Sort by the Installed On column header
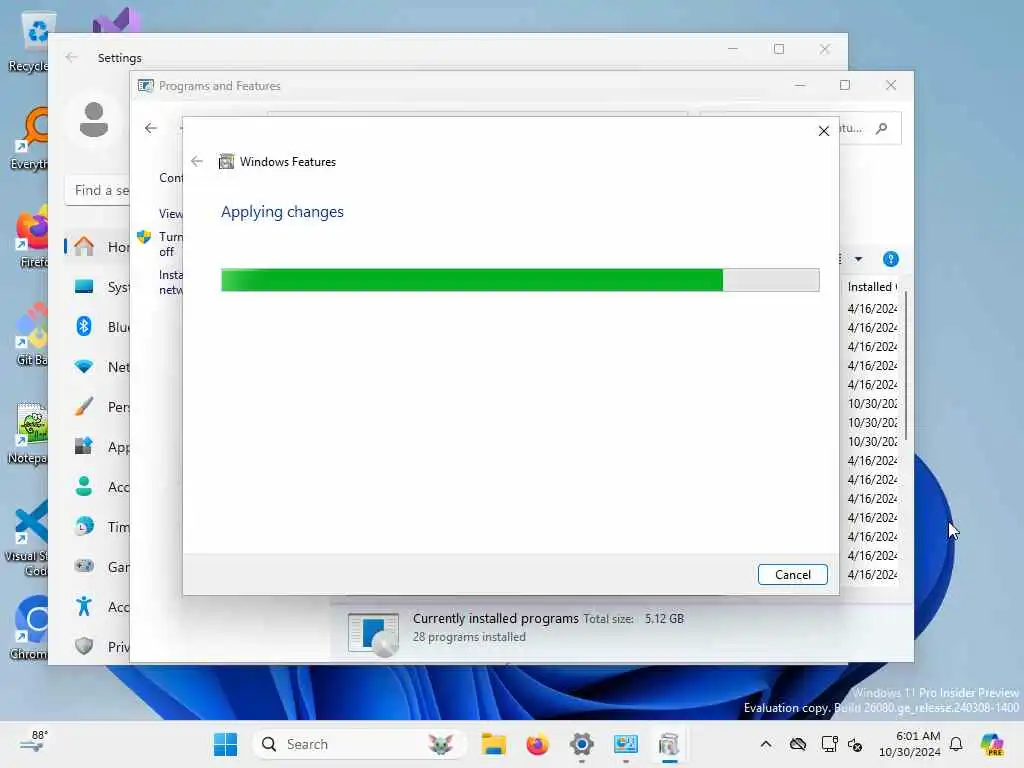1024x768 pixels. 872,287
